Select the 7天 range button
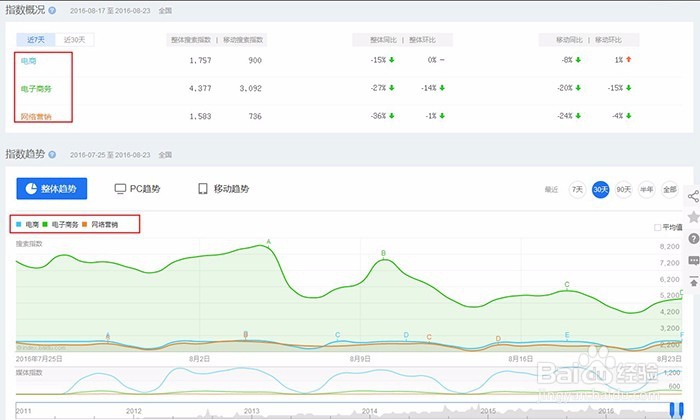This screenshot has height=420, width=700. tap(577, 189)
